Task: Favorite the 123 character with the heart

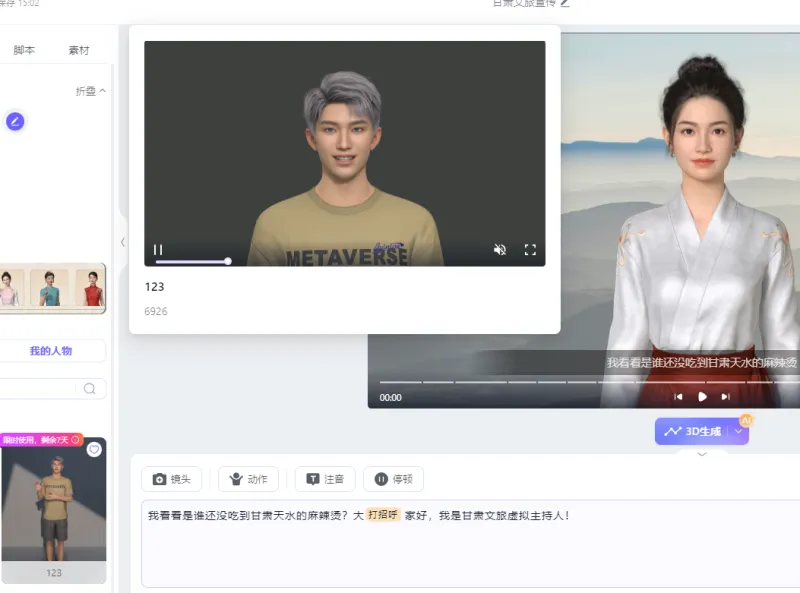Action: pyautogui.click(x=94, y=450)
